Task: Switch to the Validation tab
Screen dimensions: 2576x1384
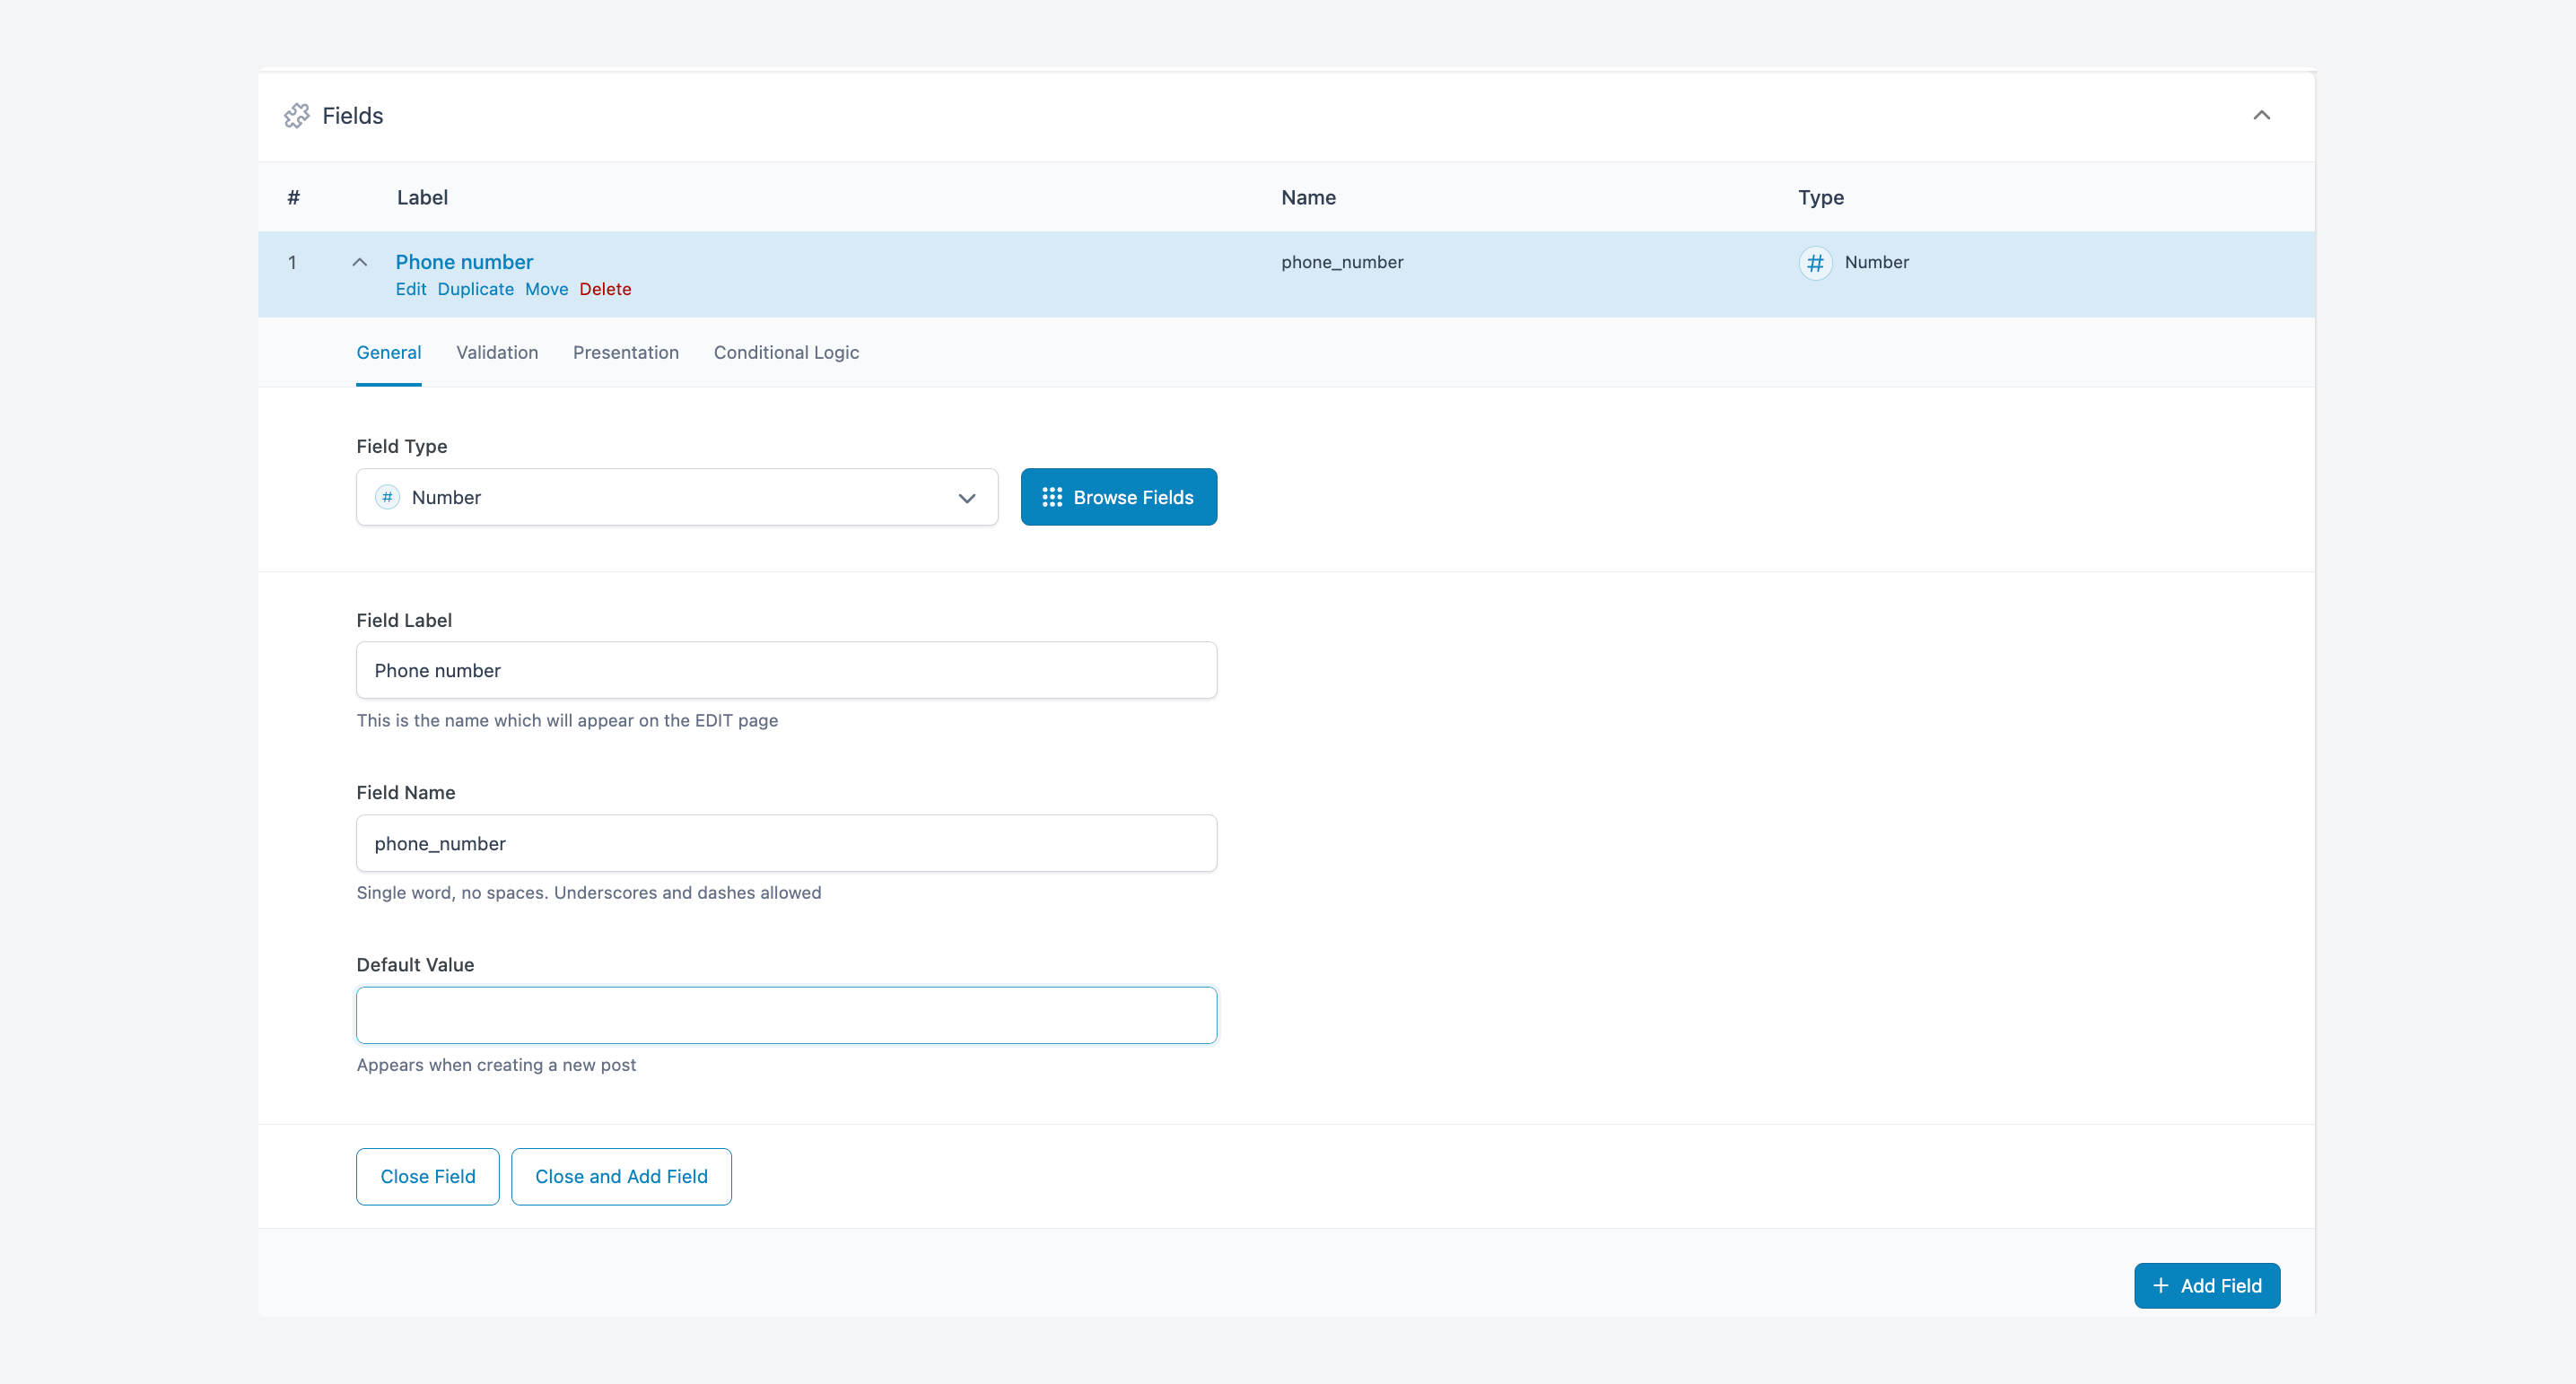Action: pos(497,352)
